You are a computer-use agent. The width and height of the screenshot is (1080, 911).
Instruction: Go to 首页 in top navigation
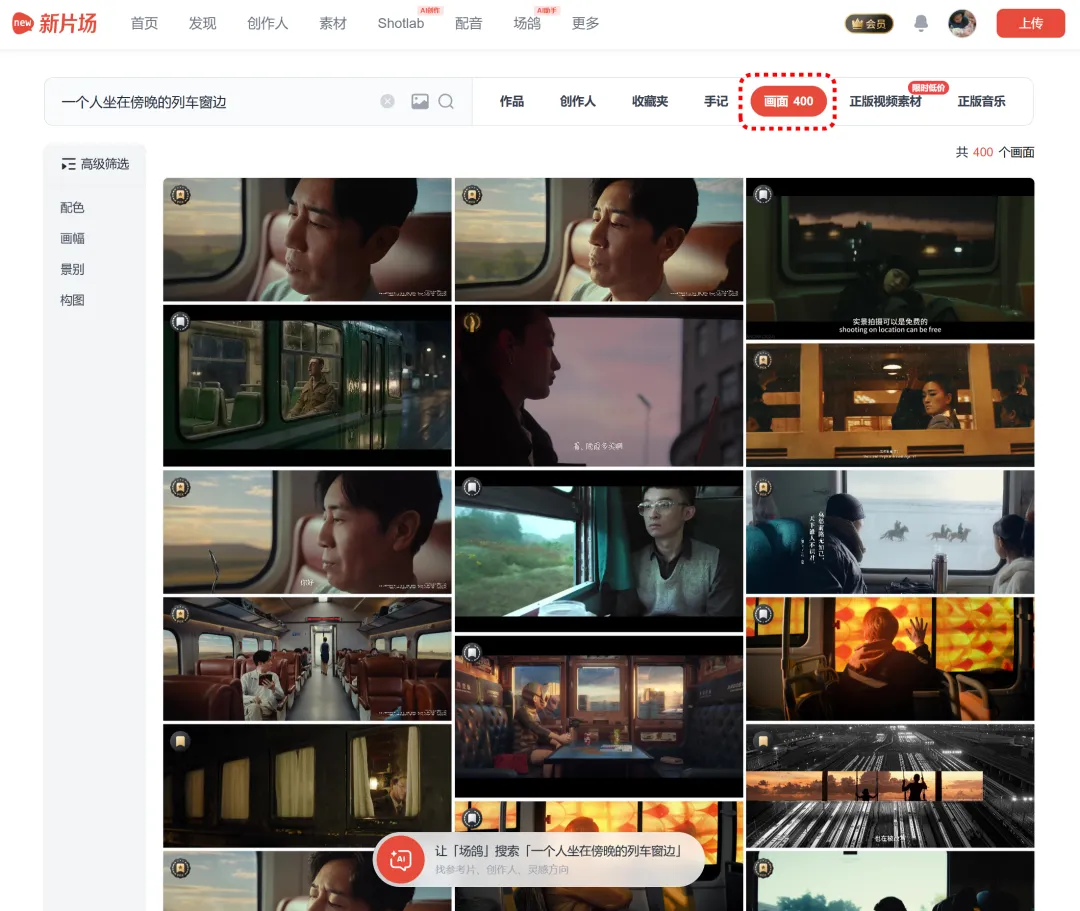[145, 23]
